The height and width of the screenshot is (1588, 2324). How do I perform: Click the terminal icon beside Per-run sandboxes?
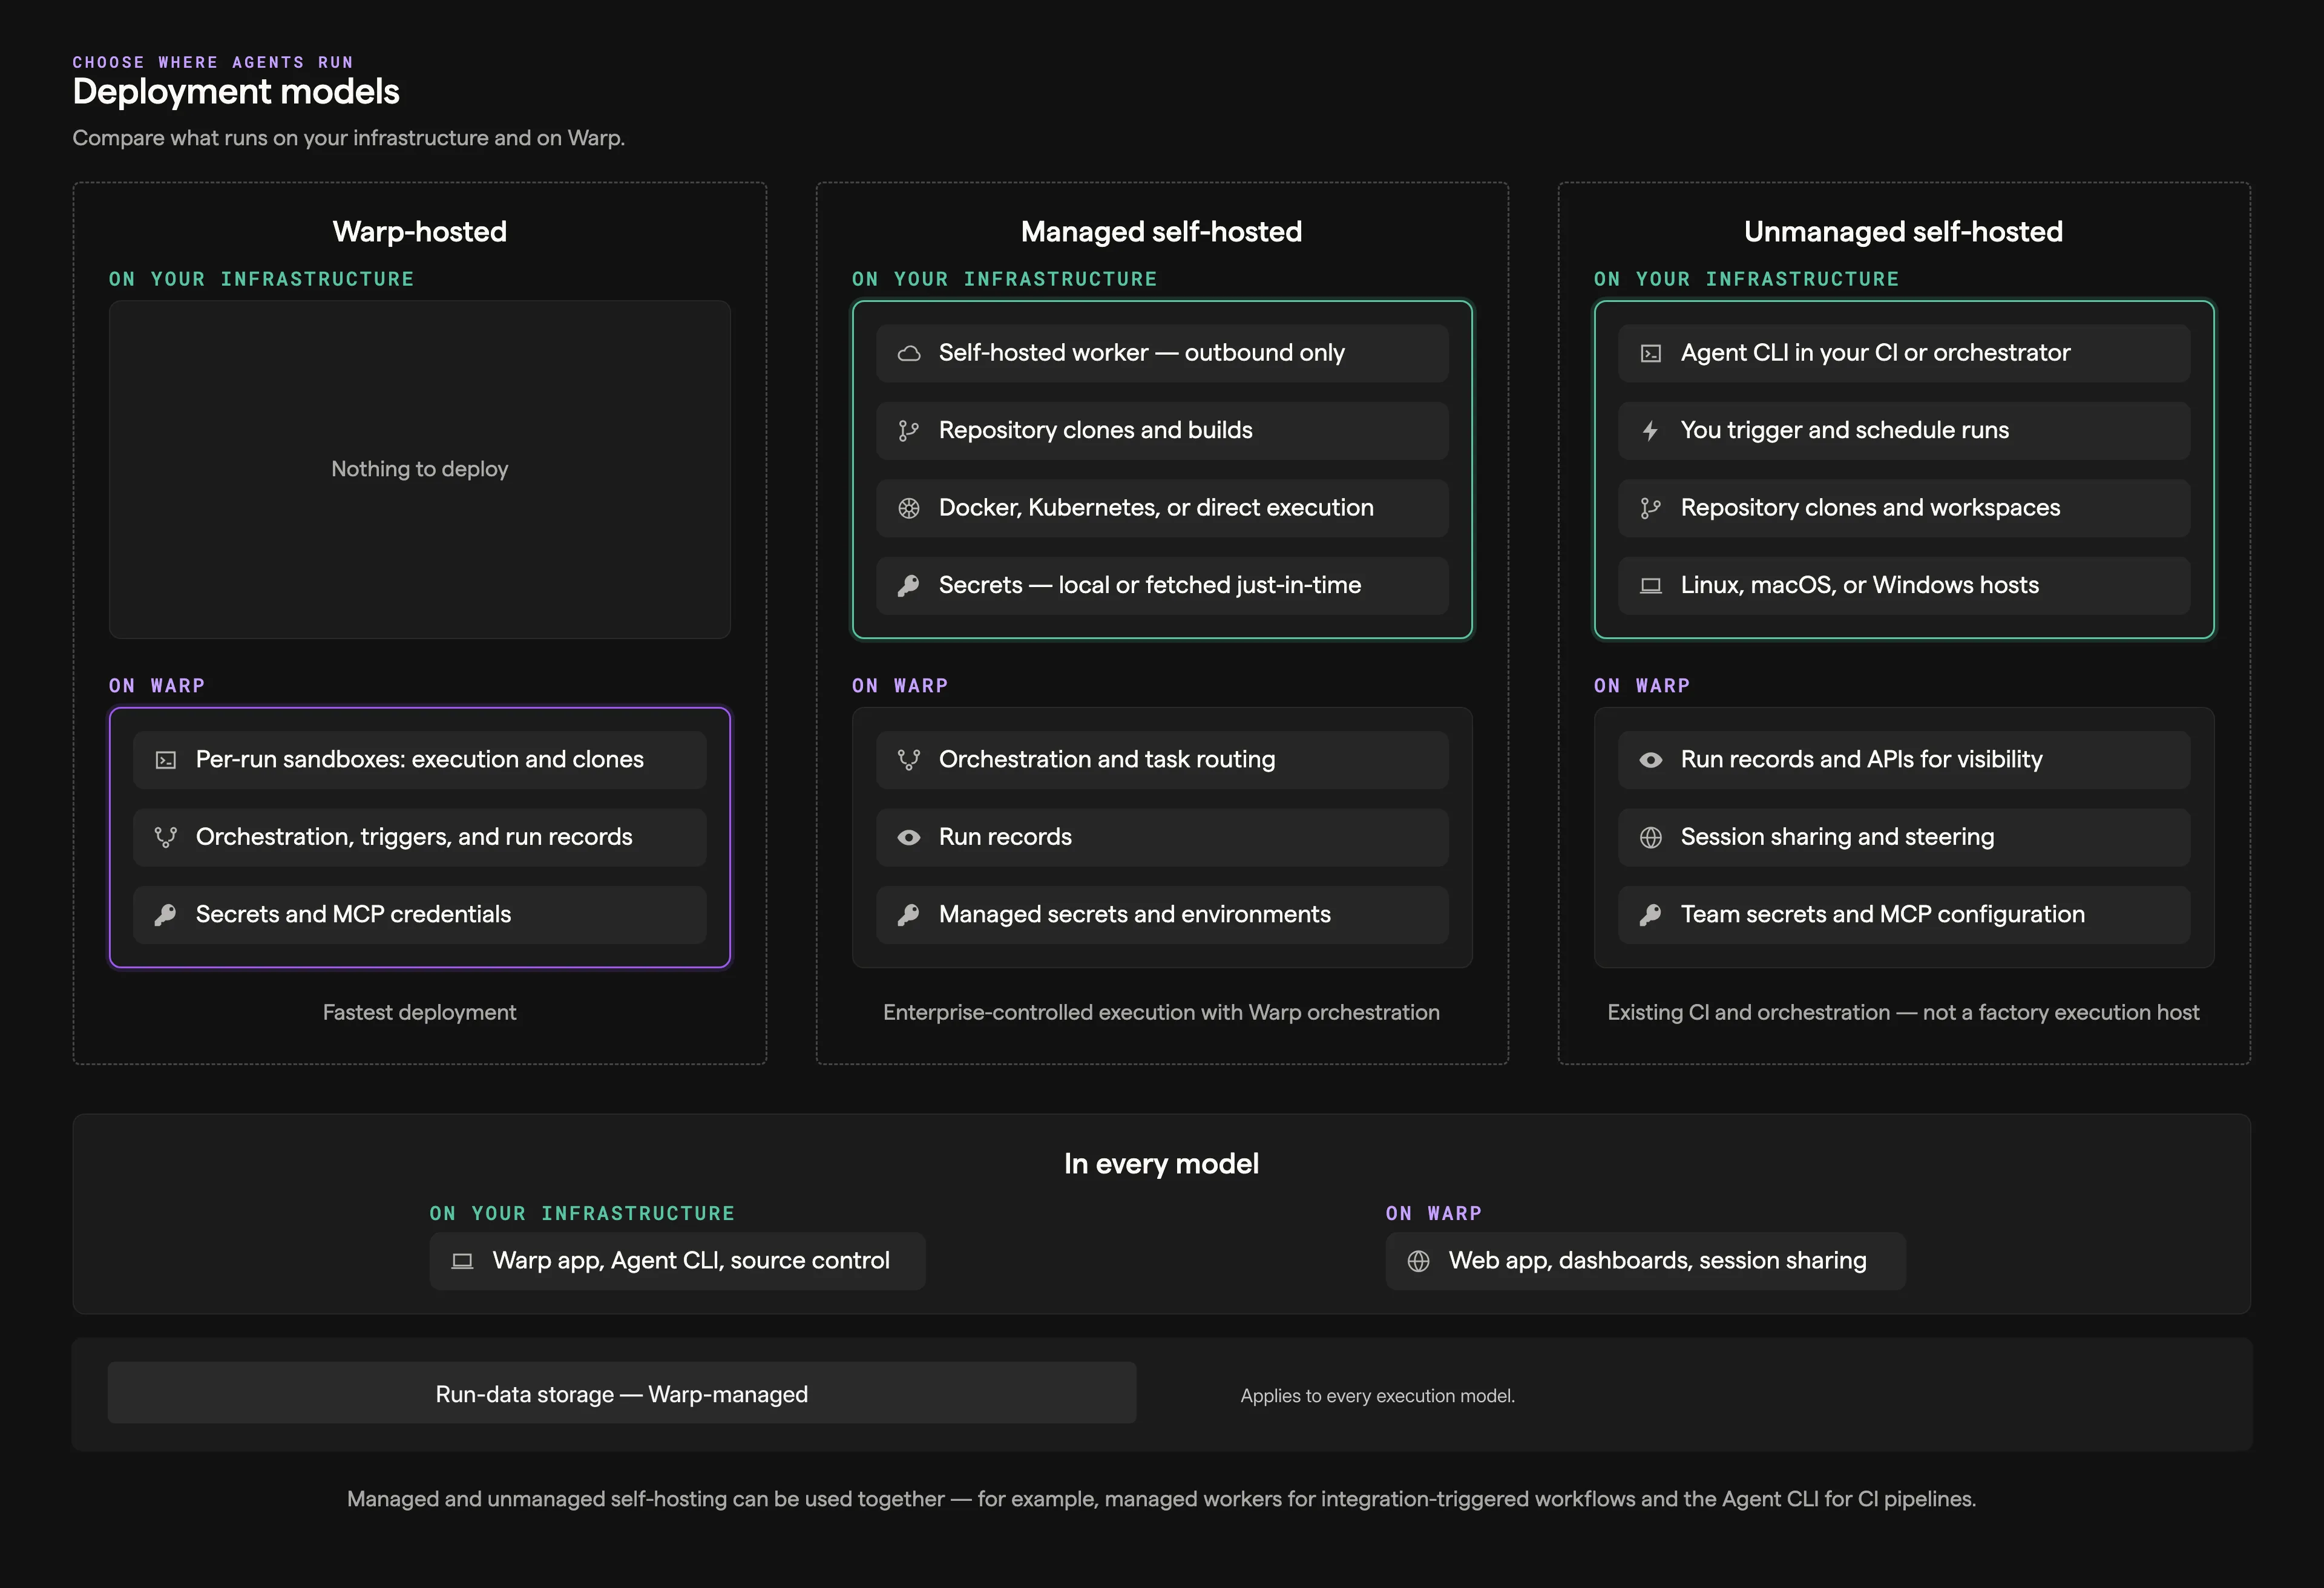165,760
